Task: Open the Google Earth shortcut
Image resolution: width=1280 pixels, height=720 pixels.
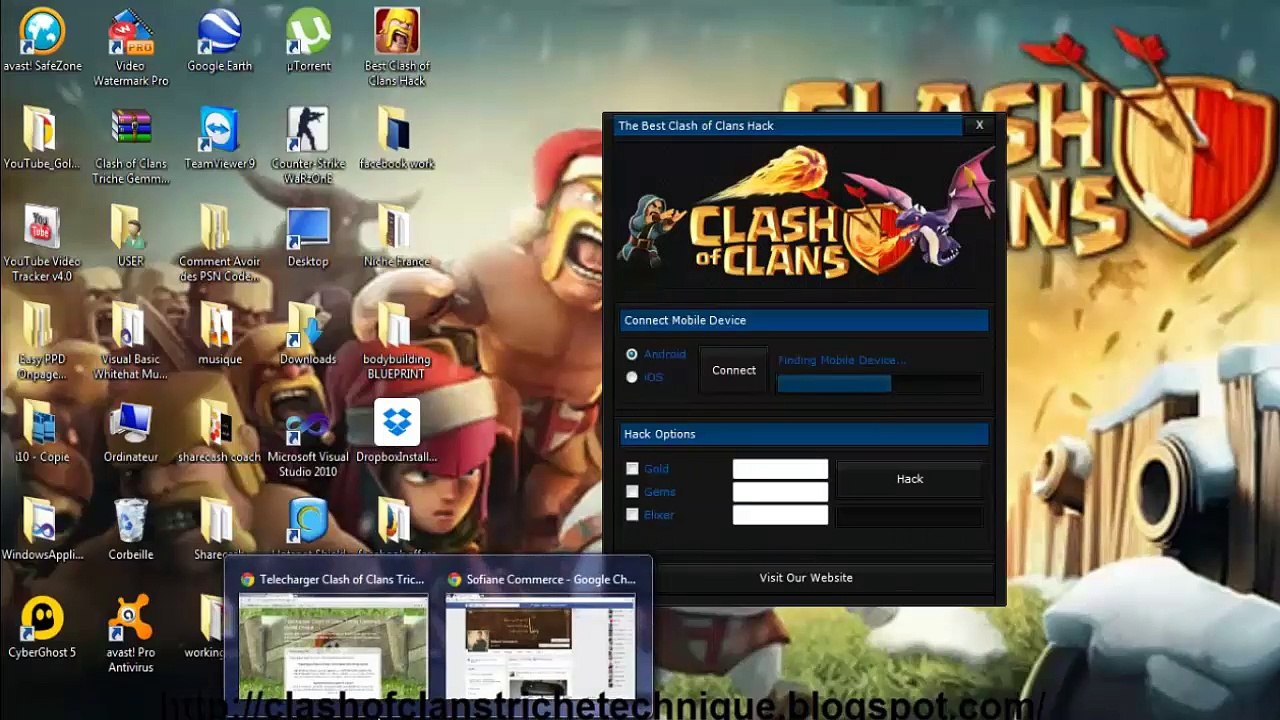Action: pyautogui.click(x=220, y=42)
